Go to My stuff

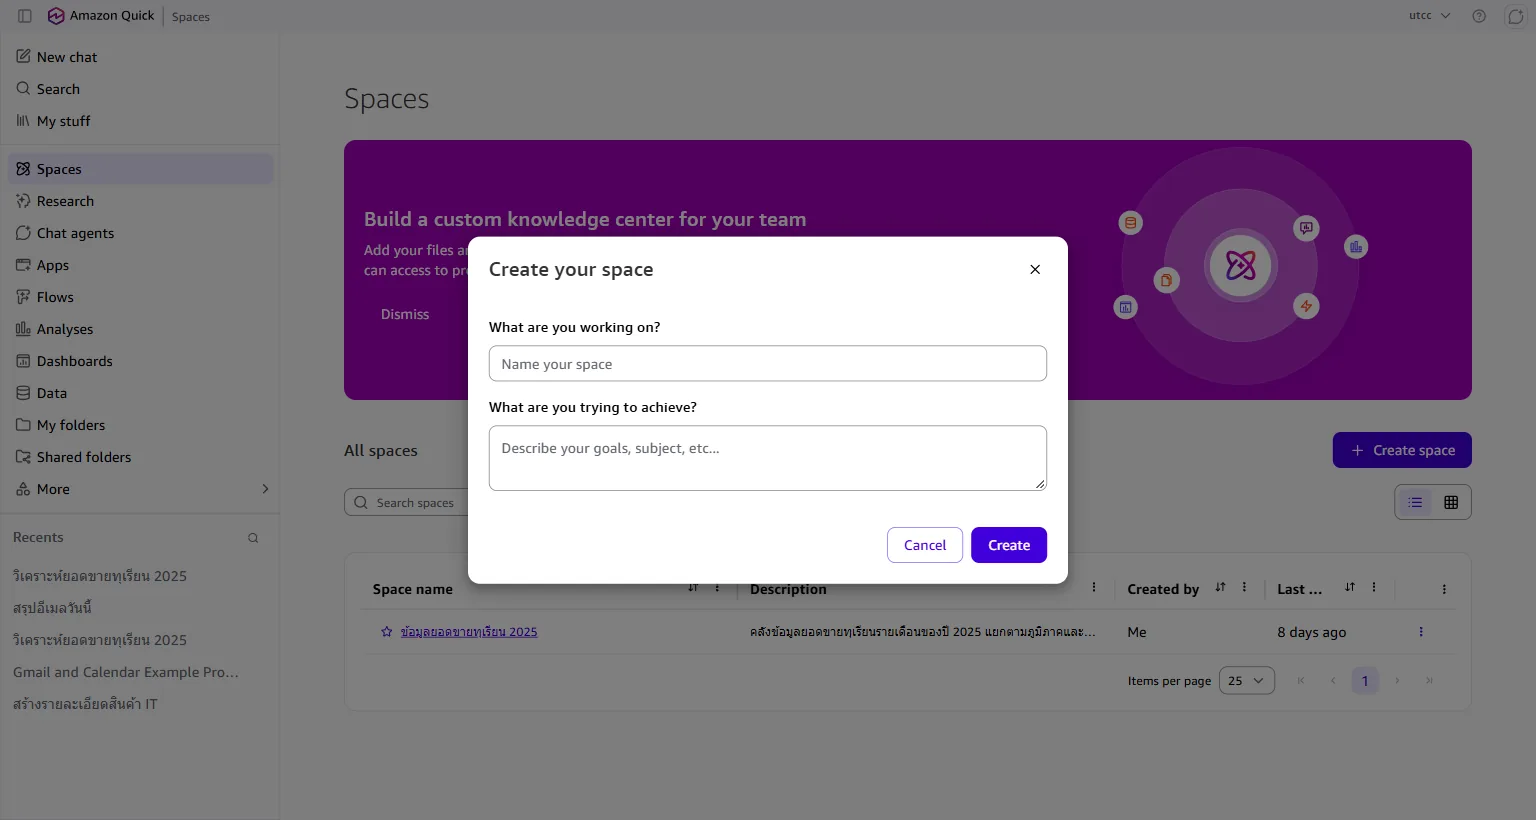140,121
